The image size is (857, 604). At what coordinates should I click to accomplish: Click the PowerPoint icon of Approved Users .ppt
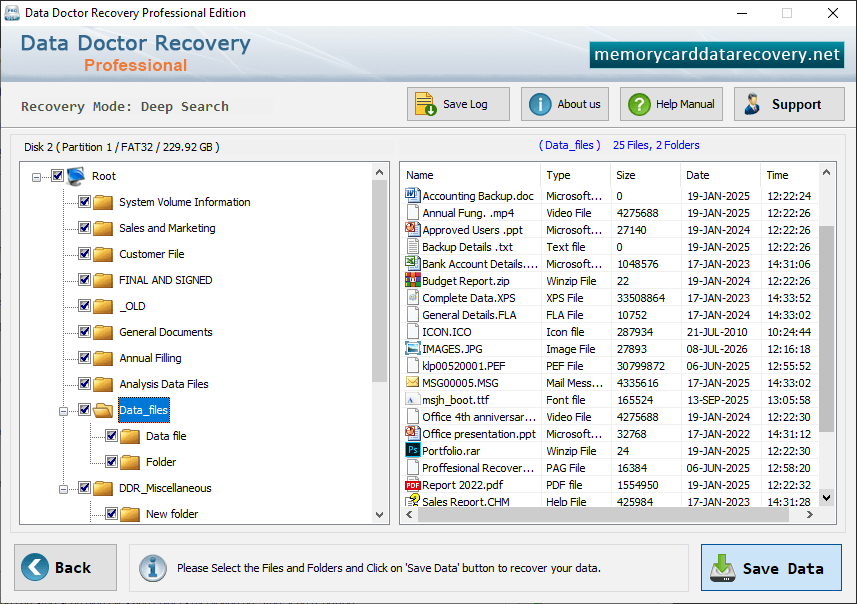(x=412, y=229)
